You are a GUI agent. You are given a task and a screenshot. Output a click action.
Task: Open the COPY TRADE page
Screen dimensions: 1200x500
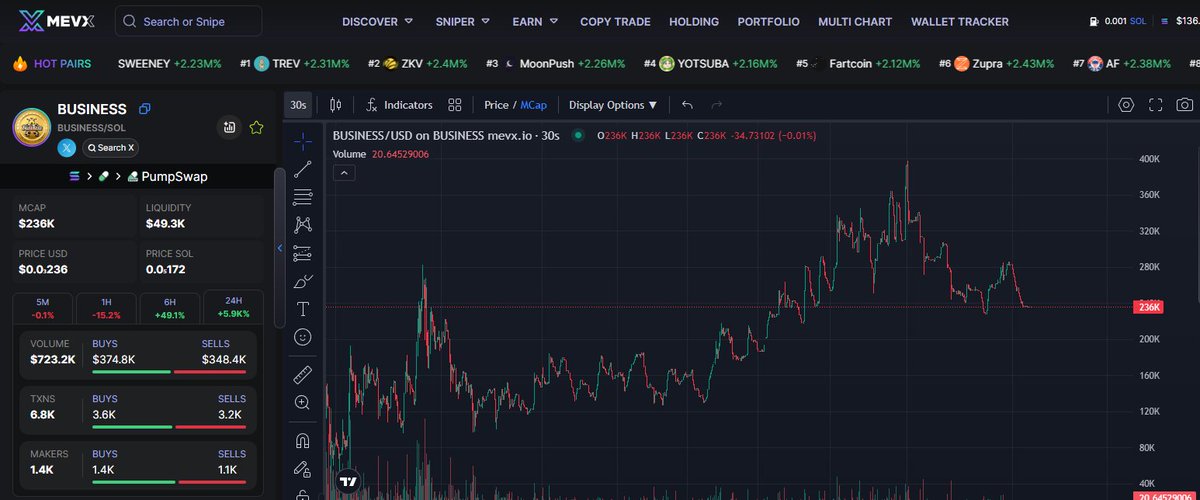[x=615, y=21]
